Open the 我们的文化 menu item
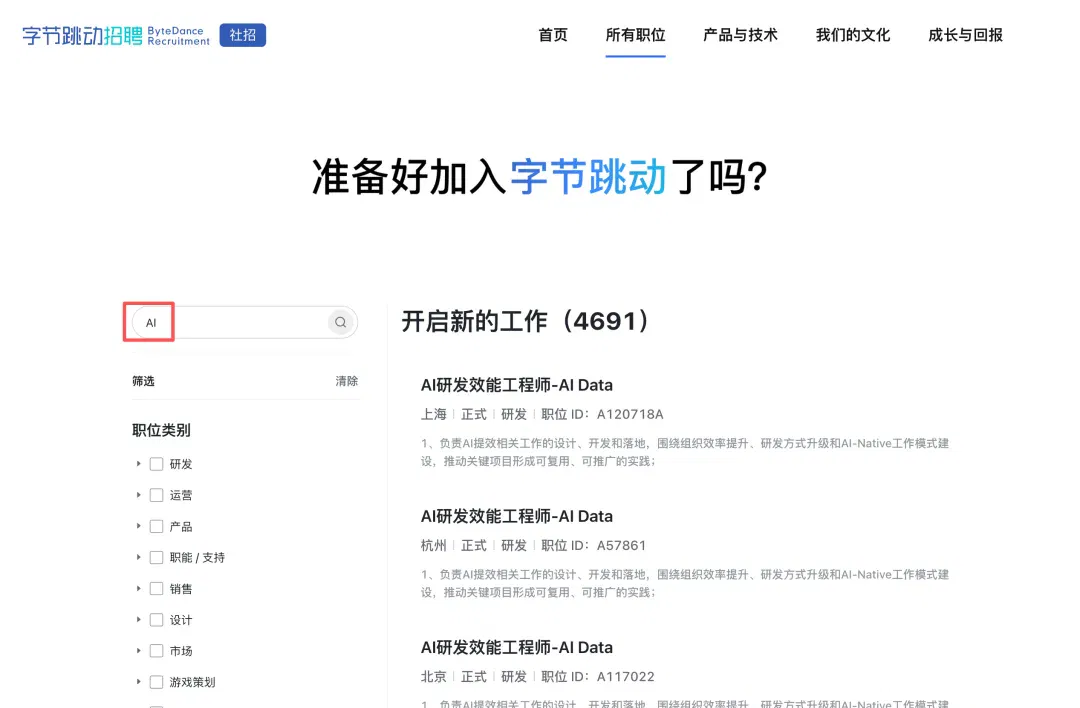Screen dimensions: 1080x708 (853, 35)
